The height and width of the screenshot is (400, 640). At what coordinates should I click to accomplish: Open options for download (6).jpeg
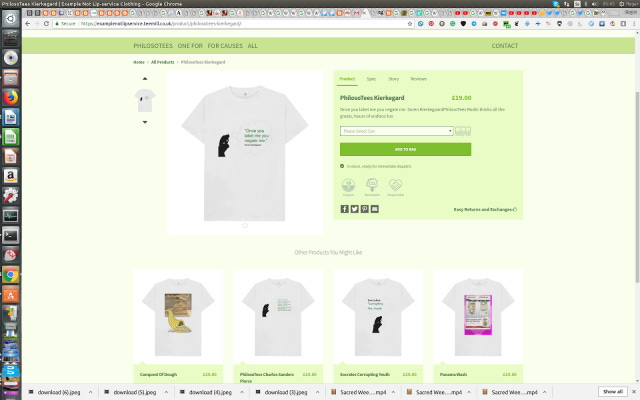click(91, 392)
